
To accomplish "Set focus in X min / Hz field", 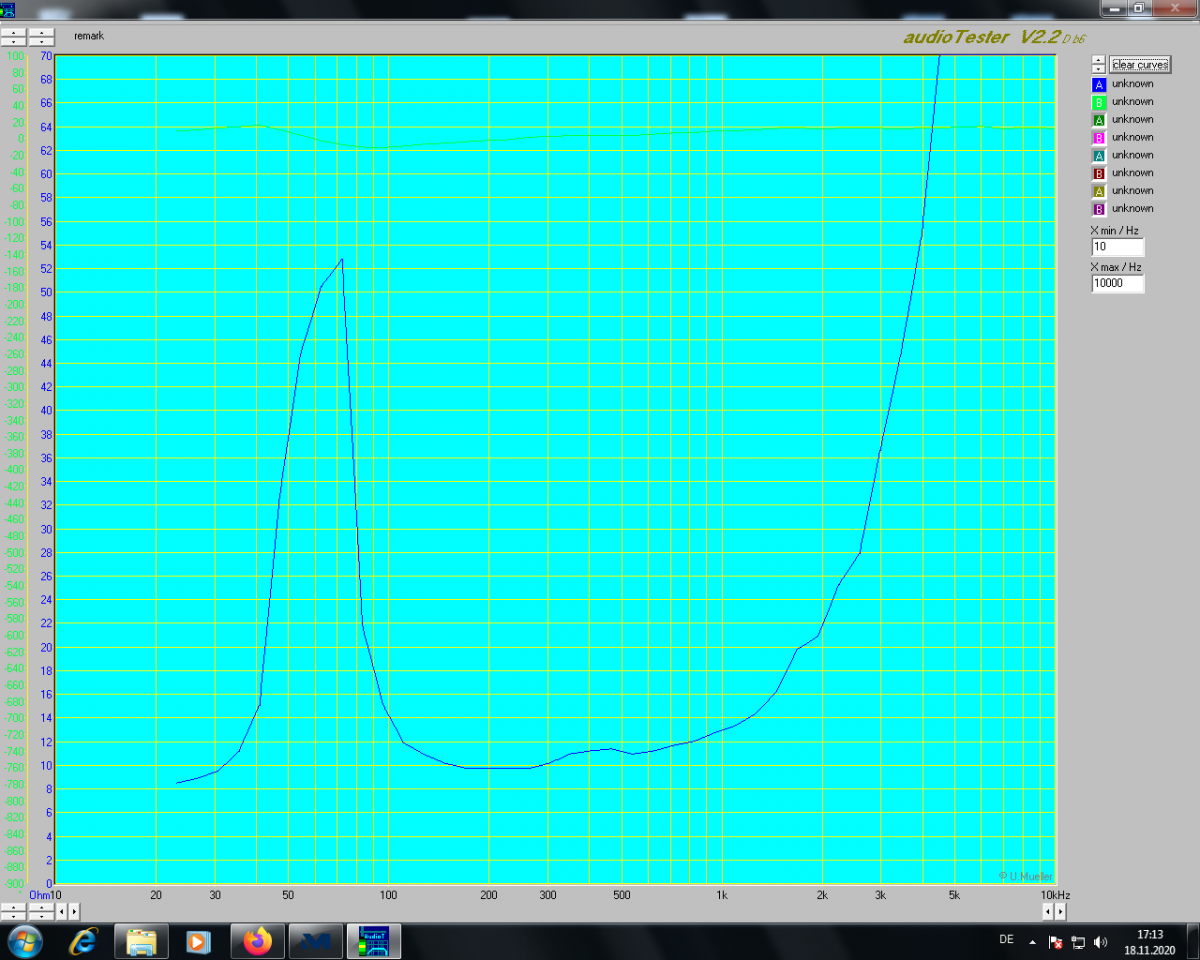I will (x=1117, y=246).
